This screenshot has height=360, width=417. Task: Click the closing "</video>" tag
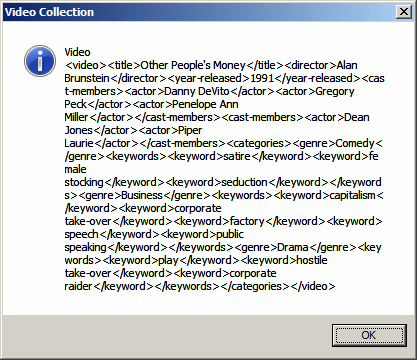(313, 286)
